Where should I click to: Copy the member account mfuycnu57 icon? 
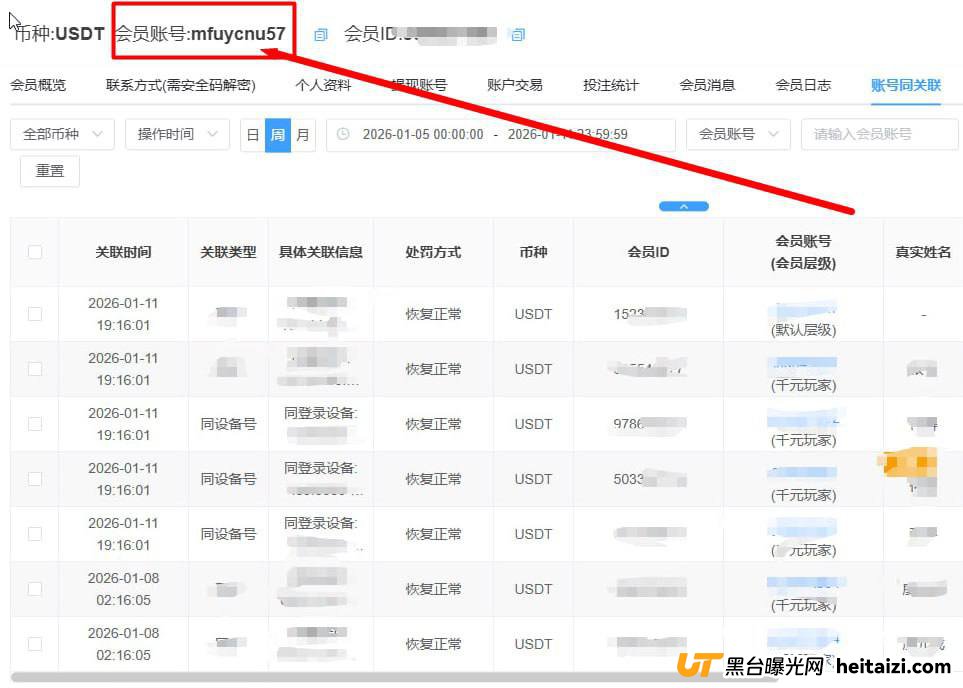(321, 35)
